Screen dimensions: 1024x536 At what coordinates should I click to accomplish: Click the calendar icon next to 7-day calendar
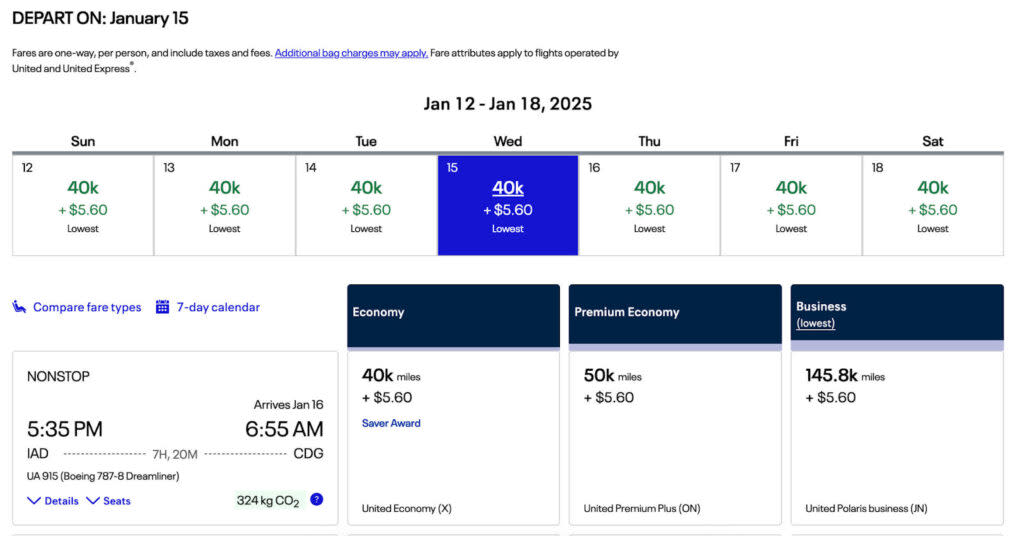pyautogui.click(x=162, y=307)
